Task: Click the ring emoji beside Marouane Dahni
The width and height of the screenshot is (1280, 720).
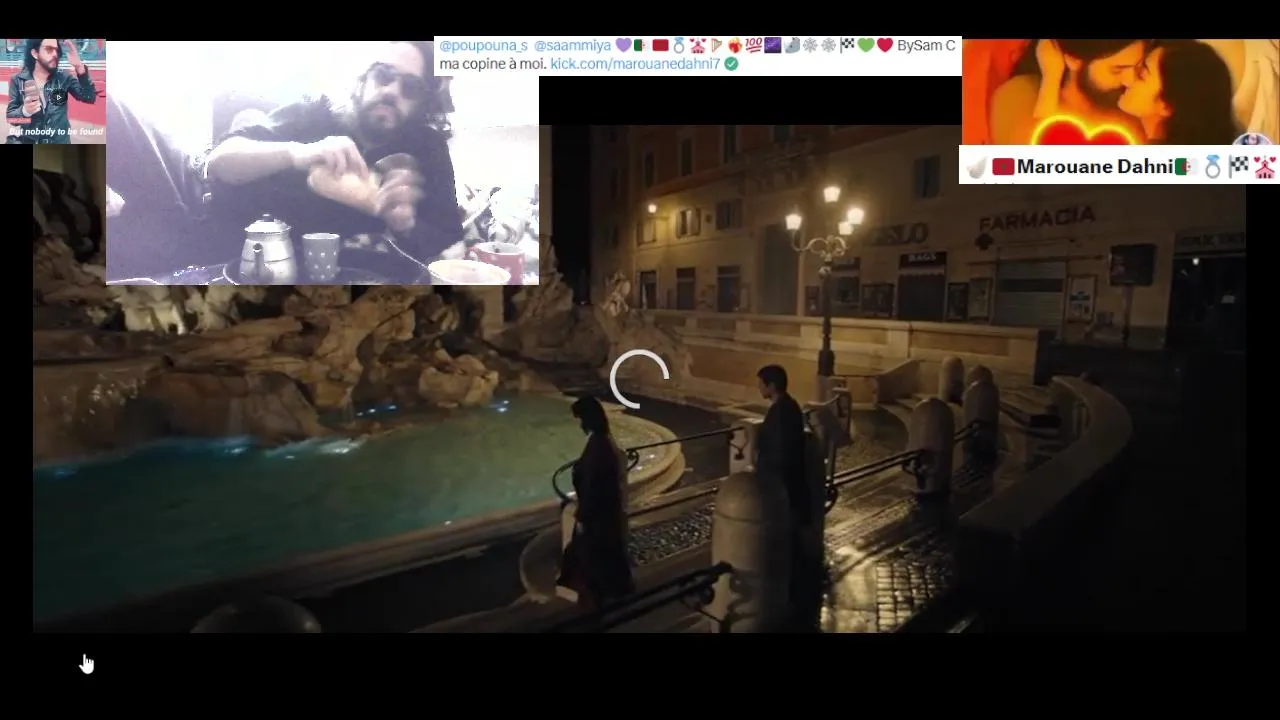Action: [1213, 167]
